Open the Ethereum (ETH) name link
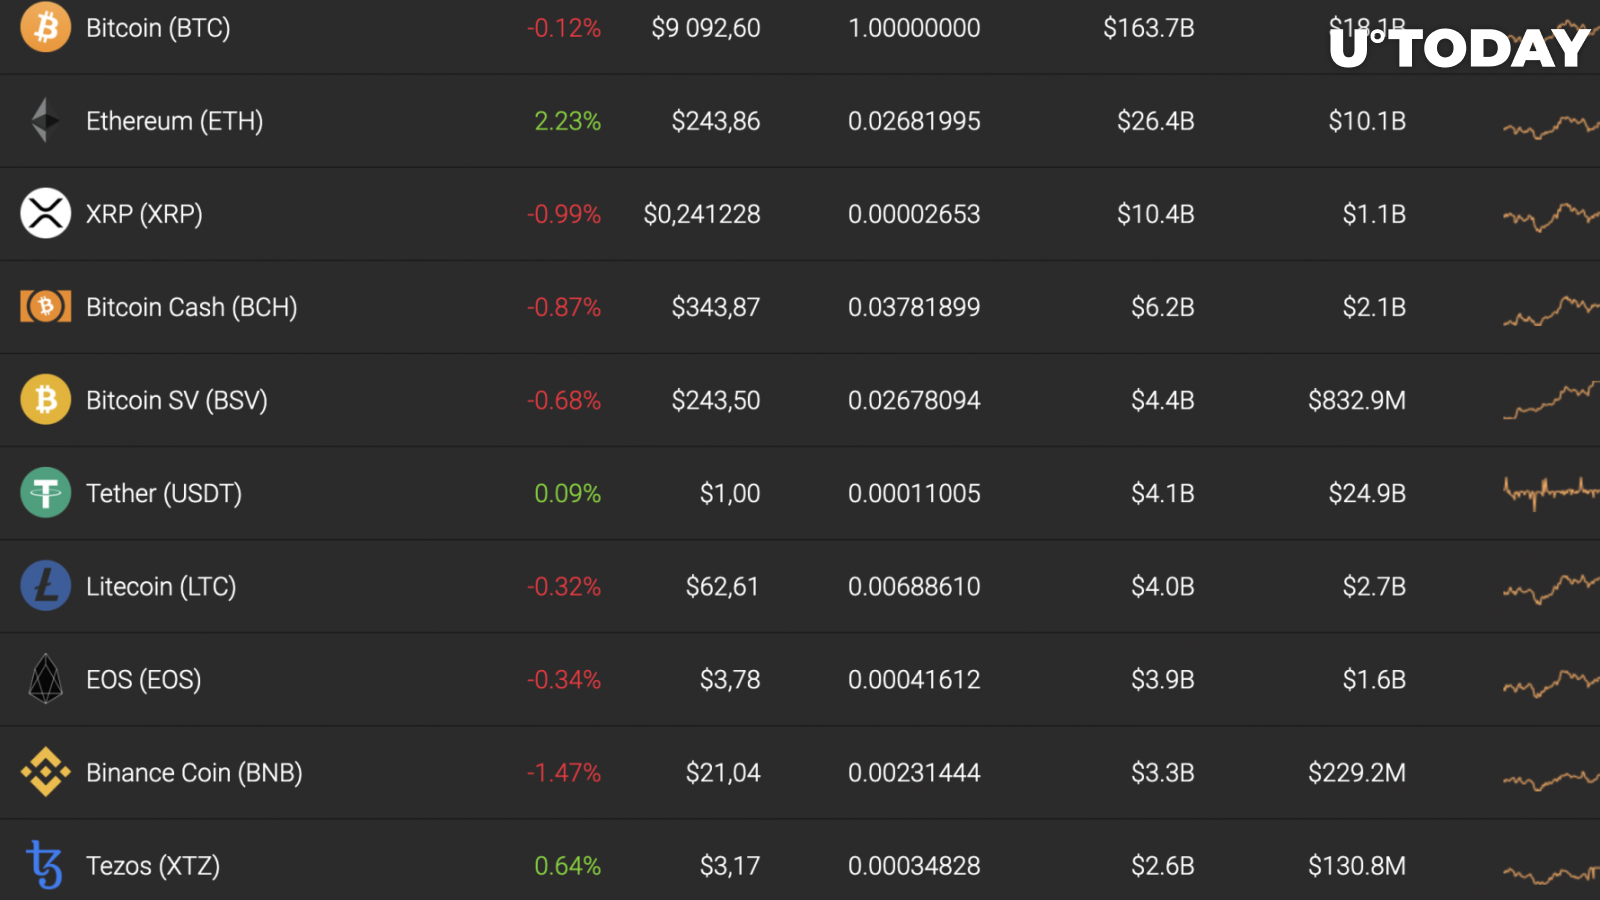The image size is (1600, 900). [x=174, y=121]
